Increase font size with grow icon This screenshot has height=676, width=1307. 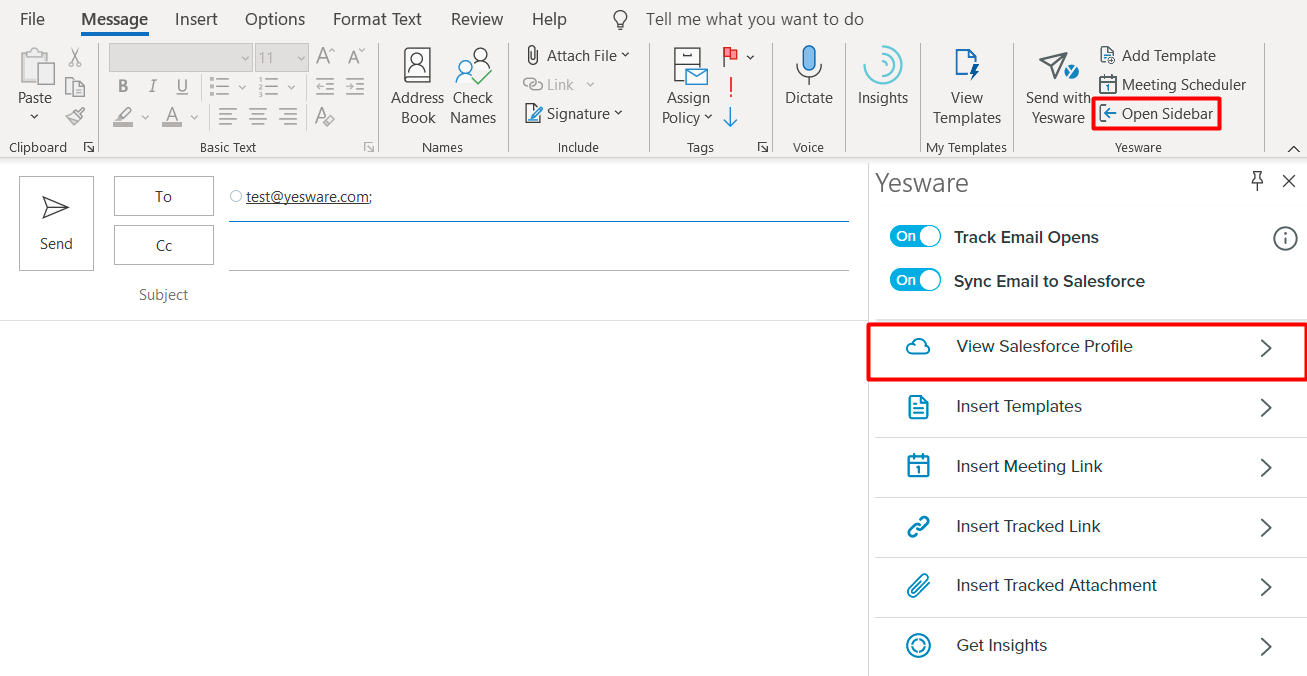pyautogui.click(x=325, y=57)
